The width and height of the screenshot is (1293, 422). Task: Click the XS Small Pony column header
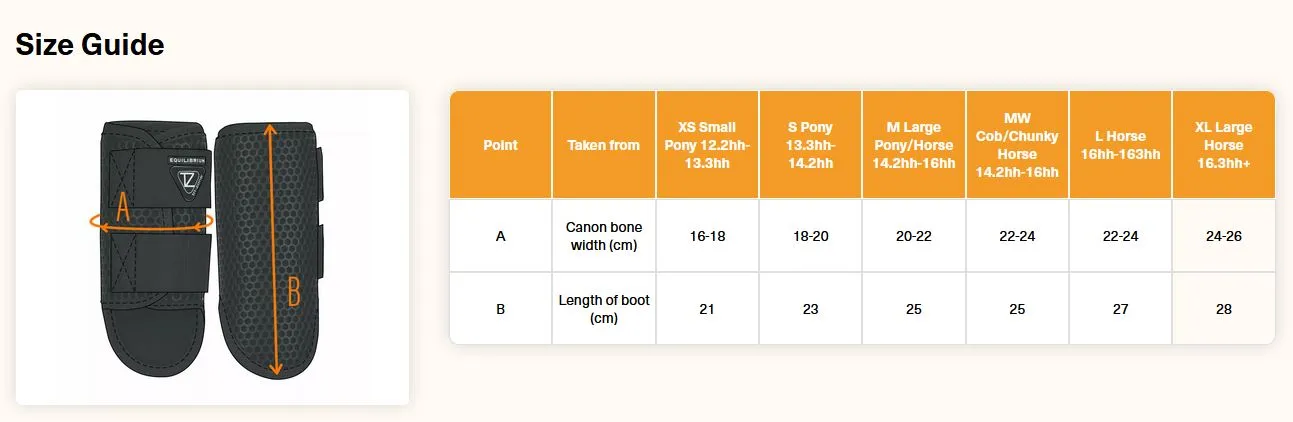point(707,145)
